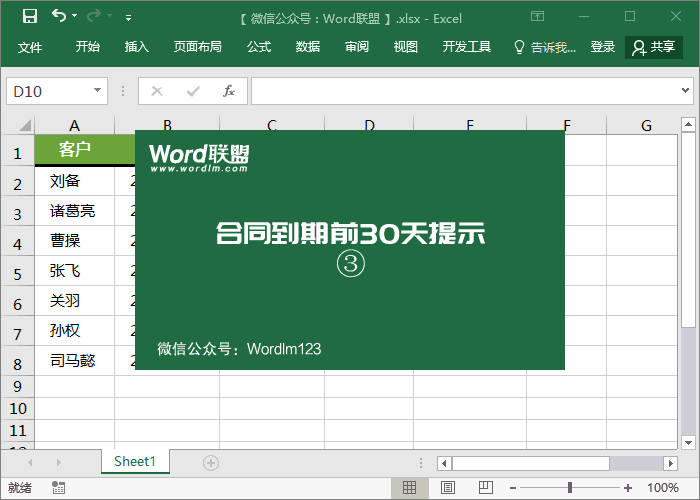Expand the formula bar chevron
The image size is (700, 500).
point(685,91)
